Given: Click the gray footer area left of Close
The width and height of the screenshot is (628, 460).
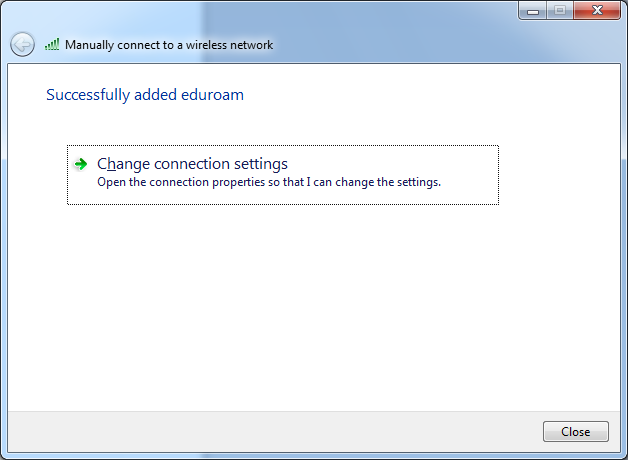Looking at the screenshot, I should coord(270,431).
